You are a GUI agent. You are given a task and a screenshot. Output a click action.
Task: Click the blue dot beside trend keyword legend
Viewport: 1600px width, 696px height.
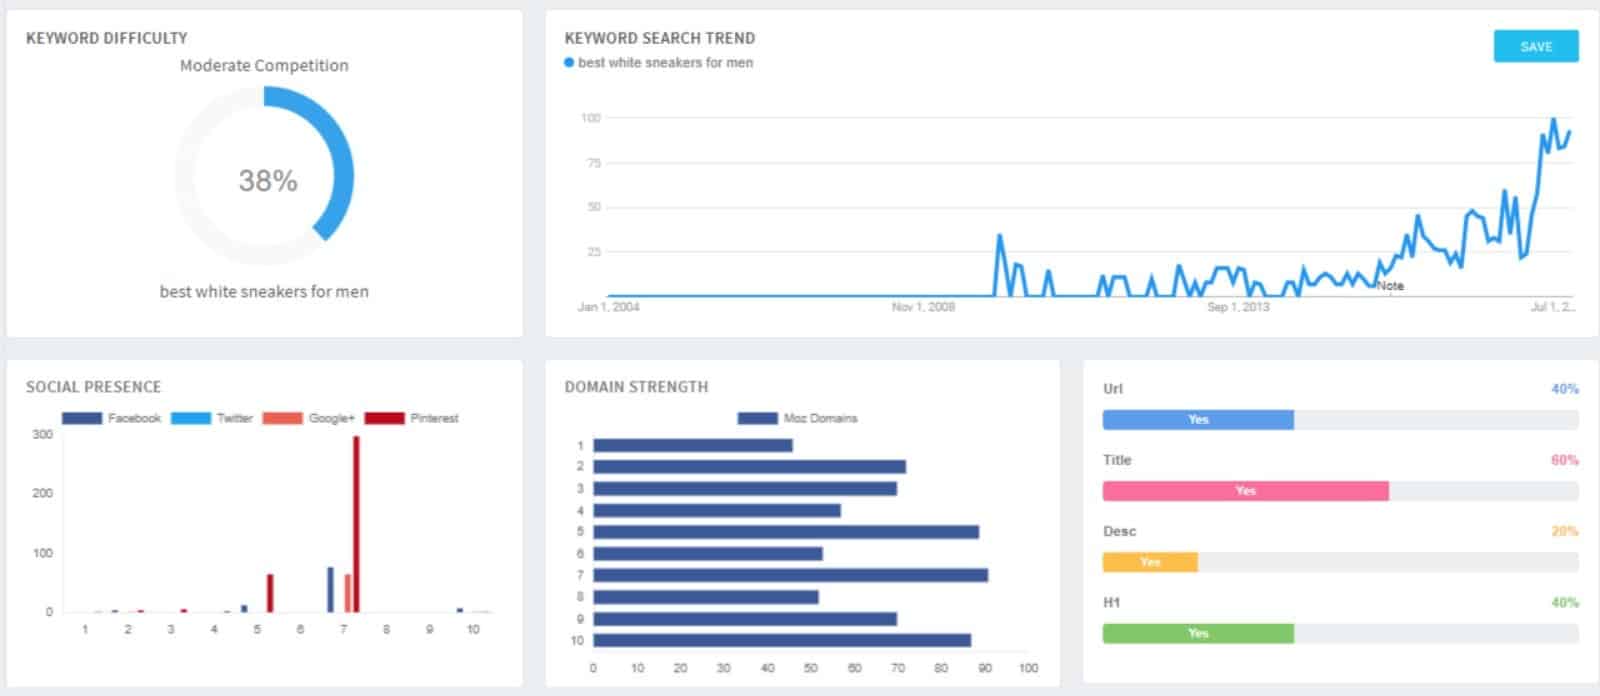[x=569, y=62]
